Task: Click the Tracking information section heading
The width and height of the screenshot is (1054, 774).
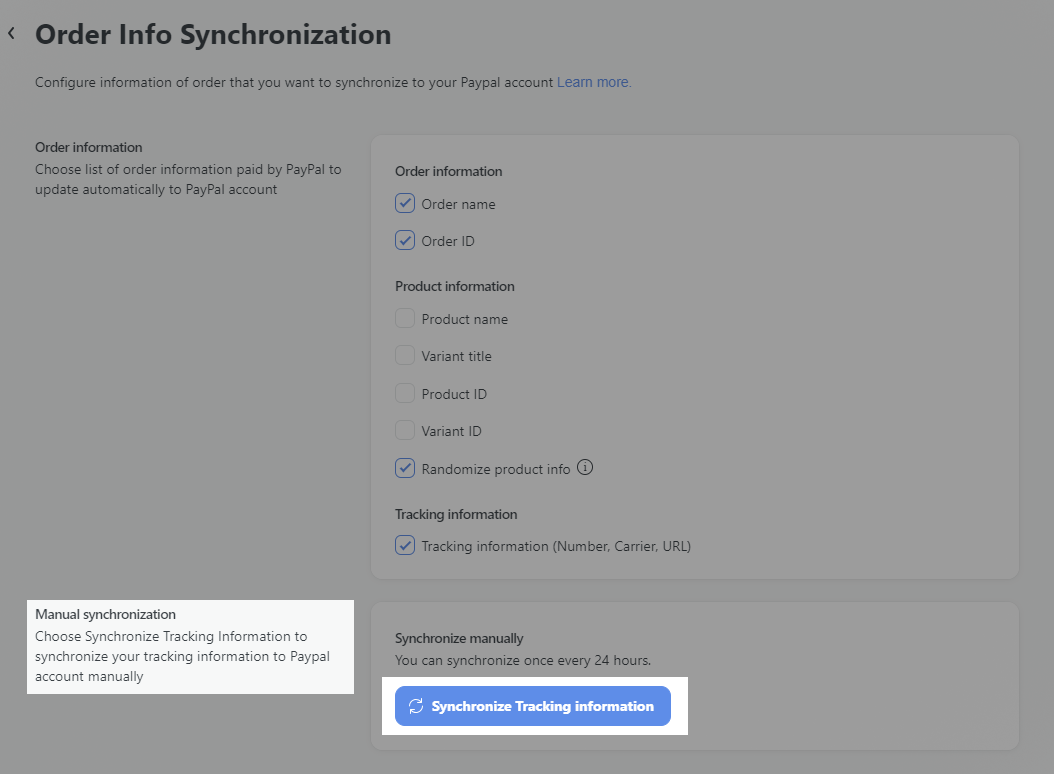Action: pyautogui.click(x=456, y=514)
